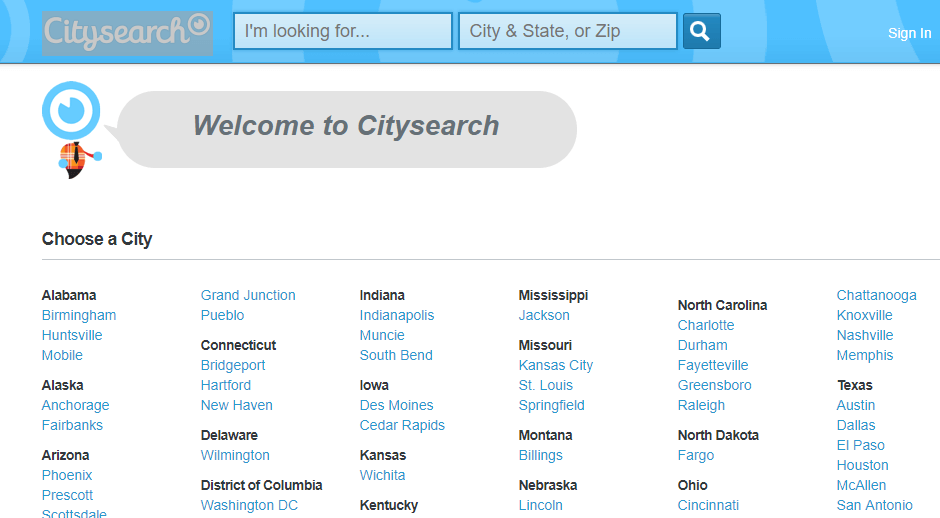Focus the City & State, or Zip field

click(x=568, y=31)
